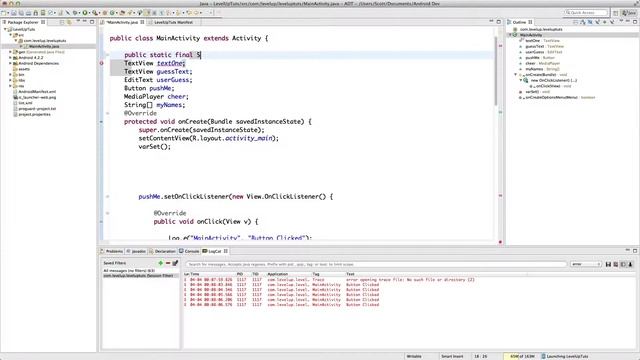Expand the res folder node
Viewport: 640px width, 360px height.
[10, 86]
